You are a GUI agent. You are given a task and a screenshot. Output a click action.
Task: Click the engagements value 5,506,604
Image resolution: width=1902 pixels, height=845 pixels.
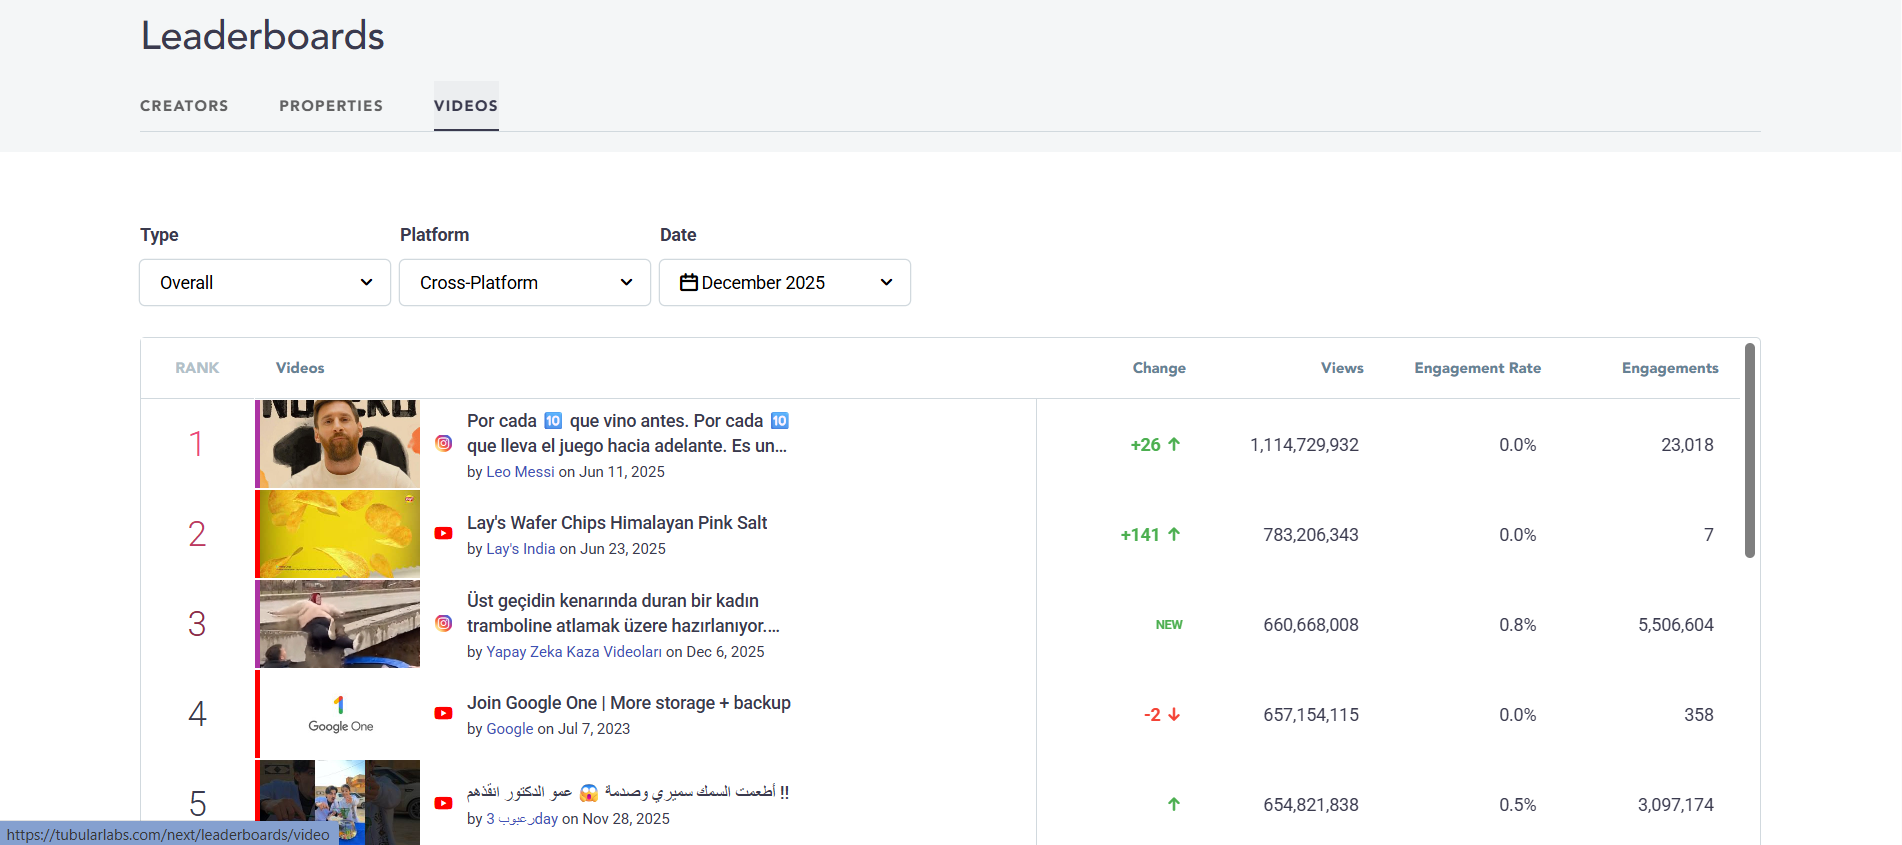click(1676, 625)
